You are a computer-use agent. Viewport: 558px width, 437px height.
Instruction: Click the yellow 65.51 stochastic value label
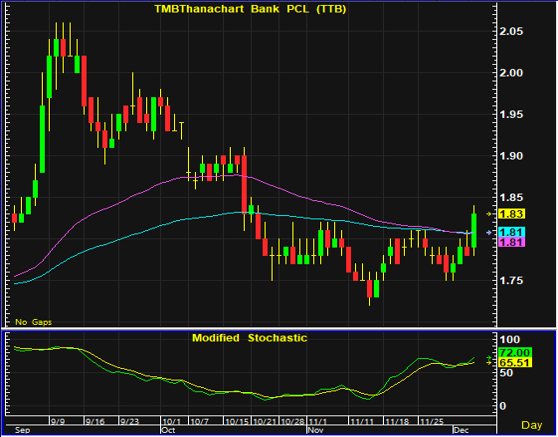(x=515, y=363)
